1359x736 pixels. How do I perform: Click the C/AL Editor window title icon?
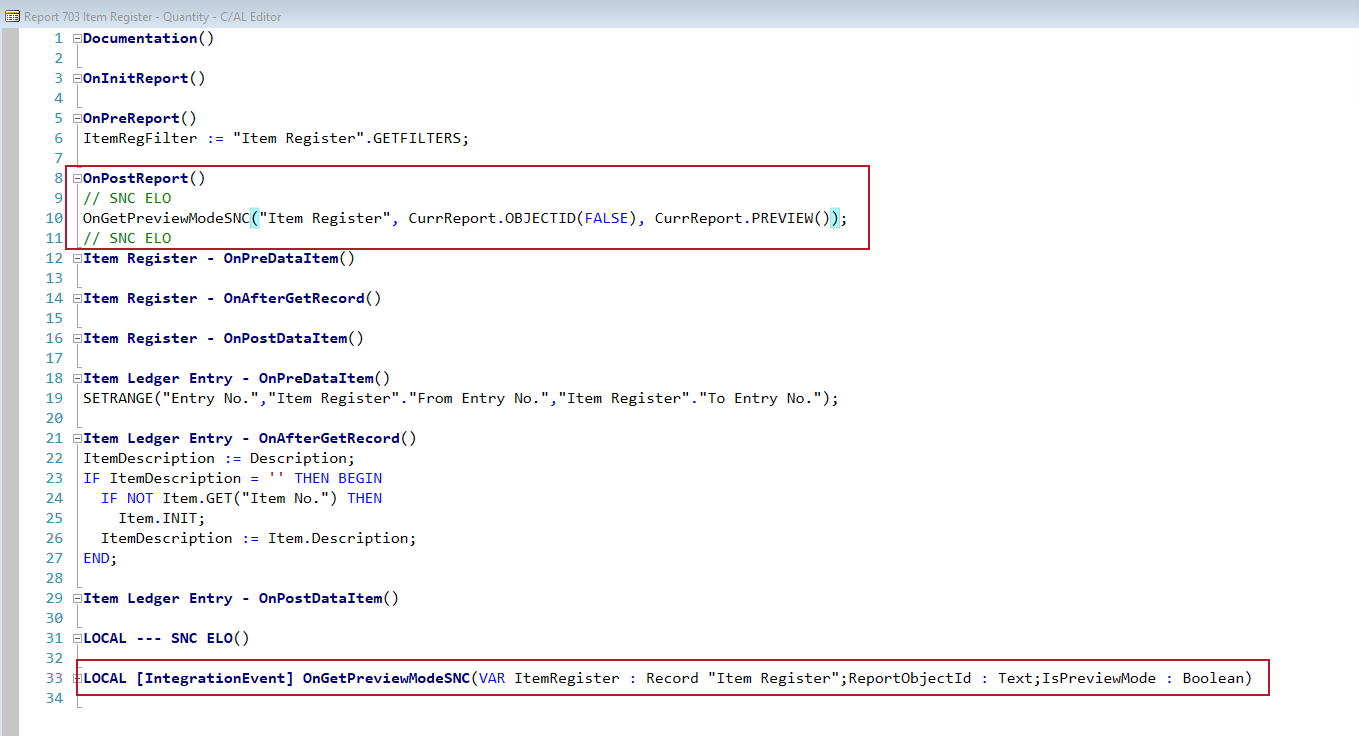pyautogui.click(x=13, y=16)
